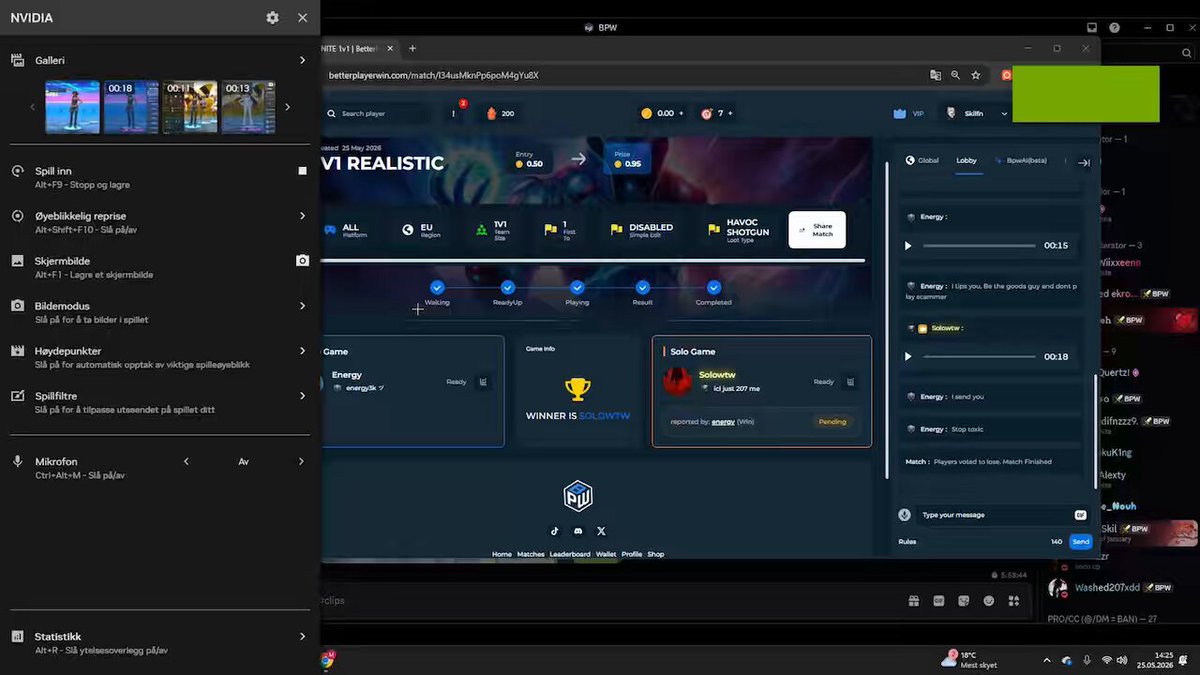Switch to the Global chat tab
This screenshot has width=1200, height=675.
point(922,160)
